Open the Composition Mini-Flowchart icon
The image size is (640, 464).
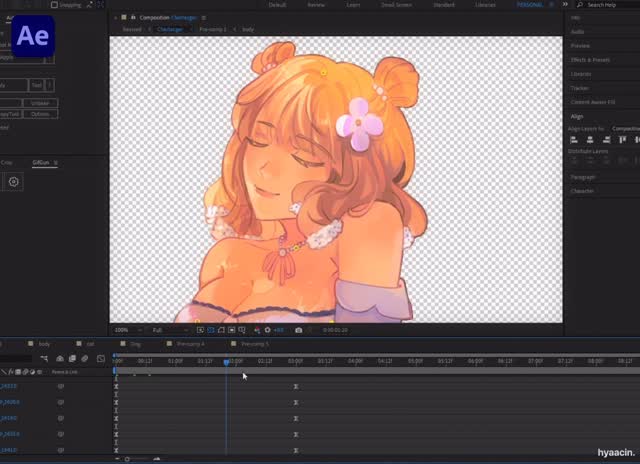(x=44, y=359)
